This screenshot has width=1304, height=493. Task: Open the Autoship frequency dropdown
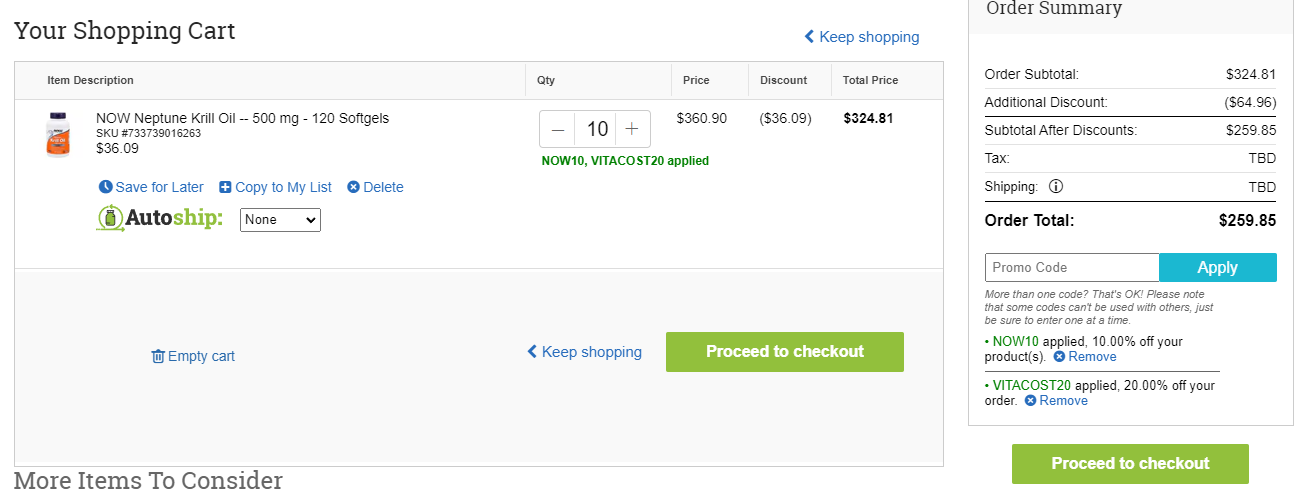coord(280,219)
